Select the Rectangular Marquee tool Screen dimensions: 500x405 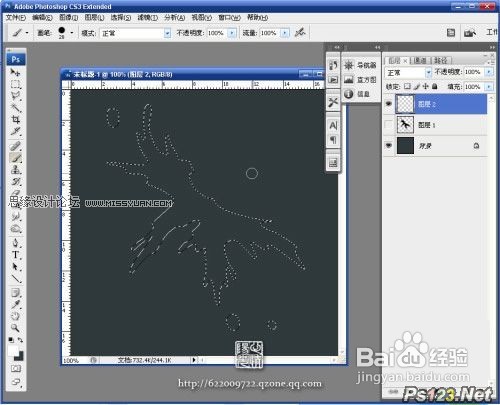15,84
